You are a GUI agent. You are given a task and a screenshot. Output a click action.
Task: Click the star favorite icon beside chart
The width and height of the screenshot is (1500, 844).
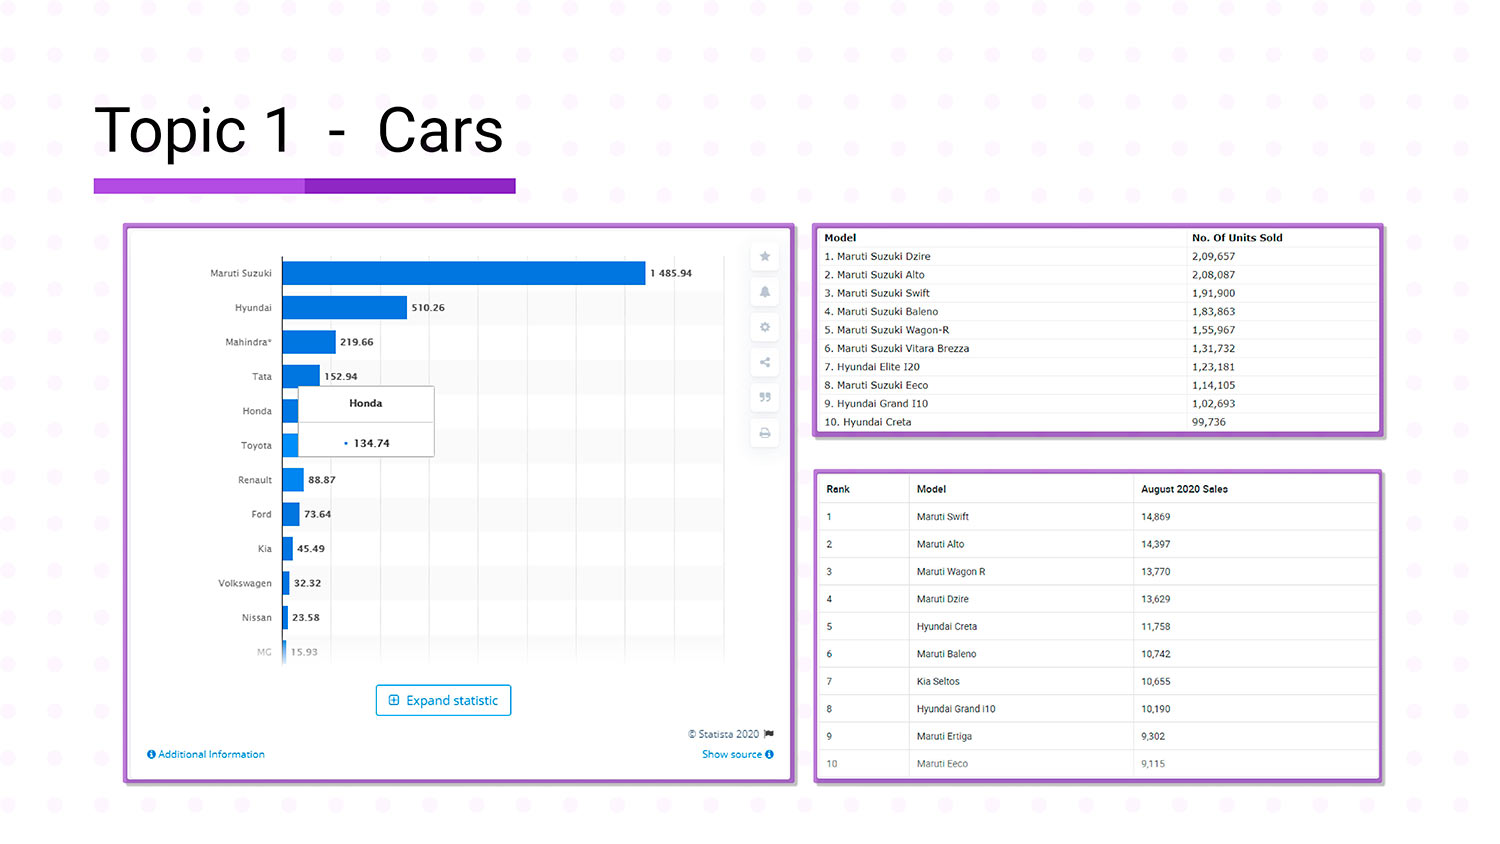click(x=765, y=257)
